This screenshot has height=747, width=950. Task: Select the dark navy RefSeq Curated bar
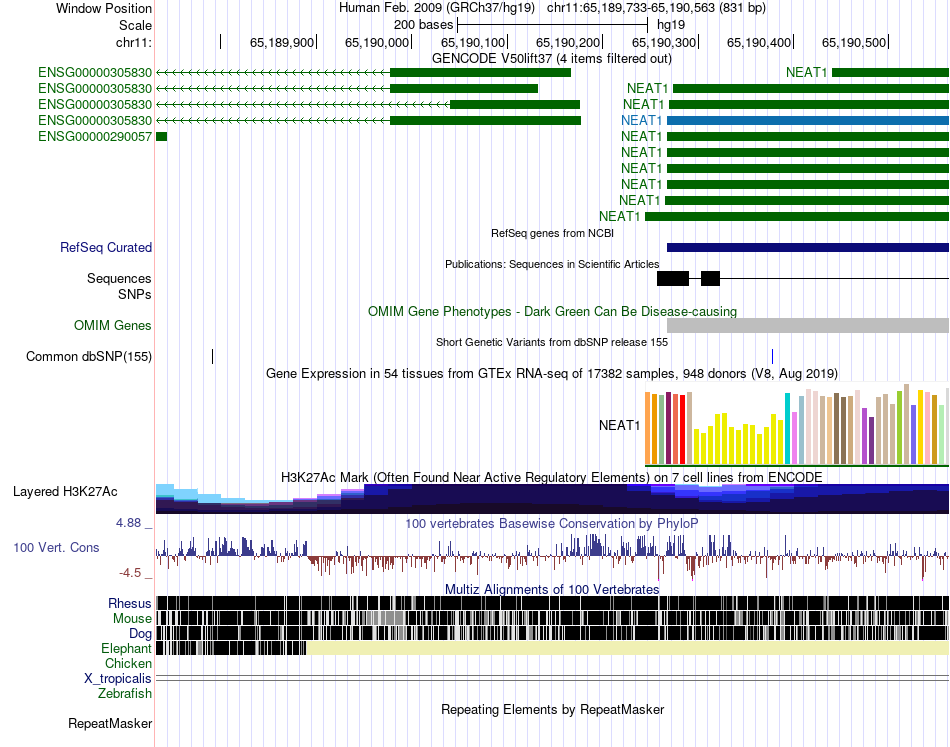(808, 247)
